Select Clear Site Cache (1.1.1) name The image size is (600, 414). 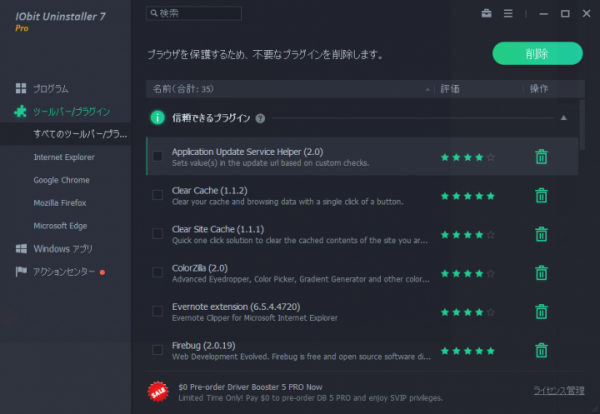tap(218, 229)
